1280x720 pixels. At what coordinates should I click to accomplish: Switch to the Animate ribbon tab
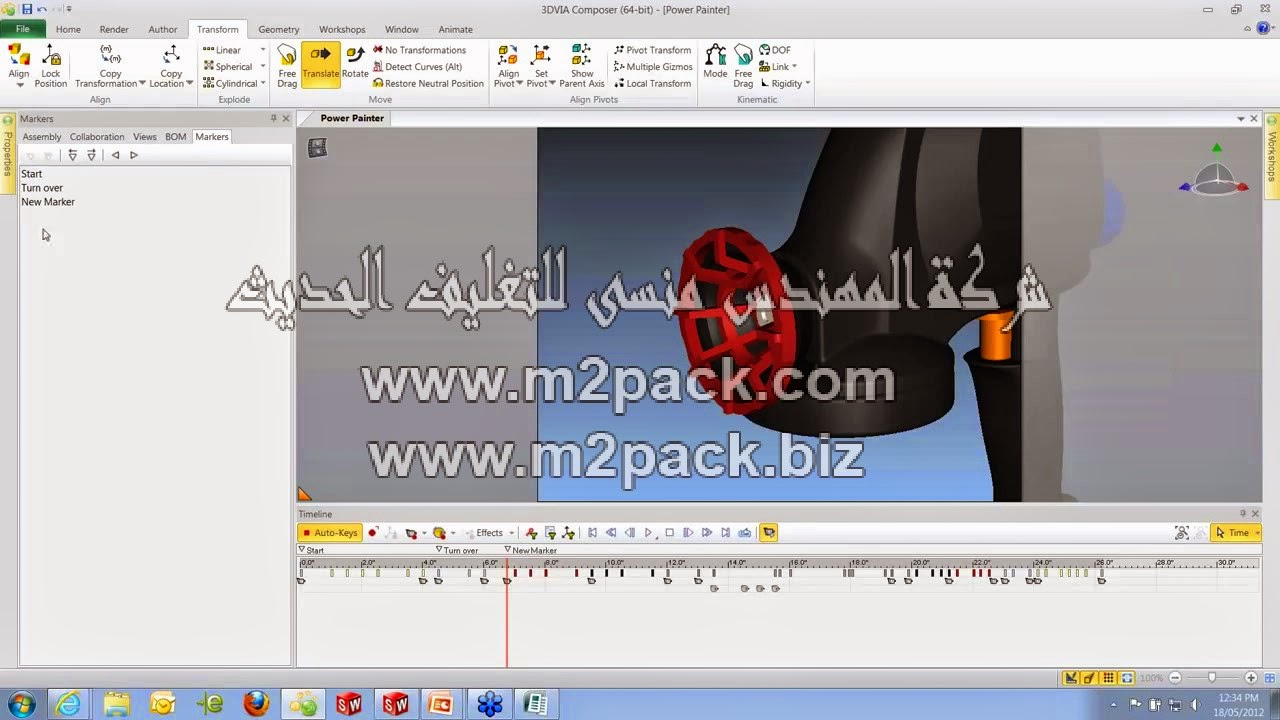tap(455, 29)
